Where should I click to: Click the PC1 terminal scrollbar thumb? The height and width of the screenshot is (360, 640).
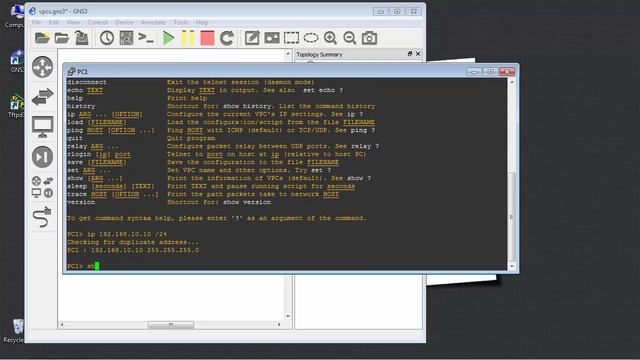(512, 217)
